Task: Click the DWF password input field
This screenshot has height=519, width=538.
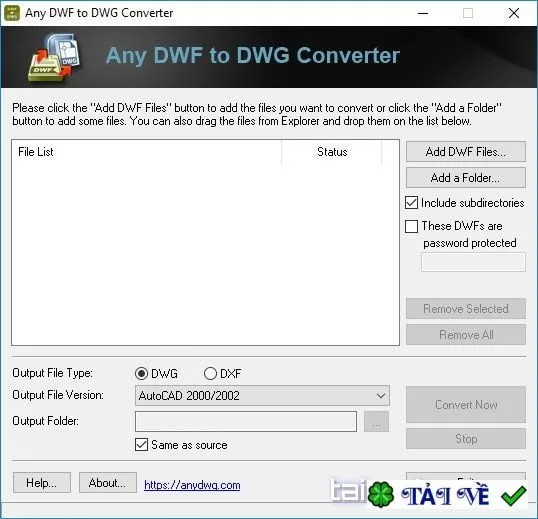Action: (473, 262)
